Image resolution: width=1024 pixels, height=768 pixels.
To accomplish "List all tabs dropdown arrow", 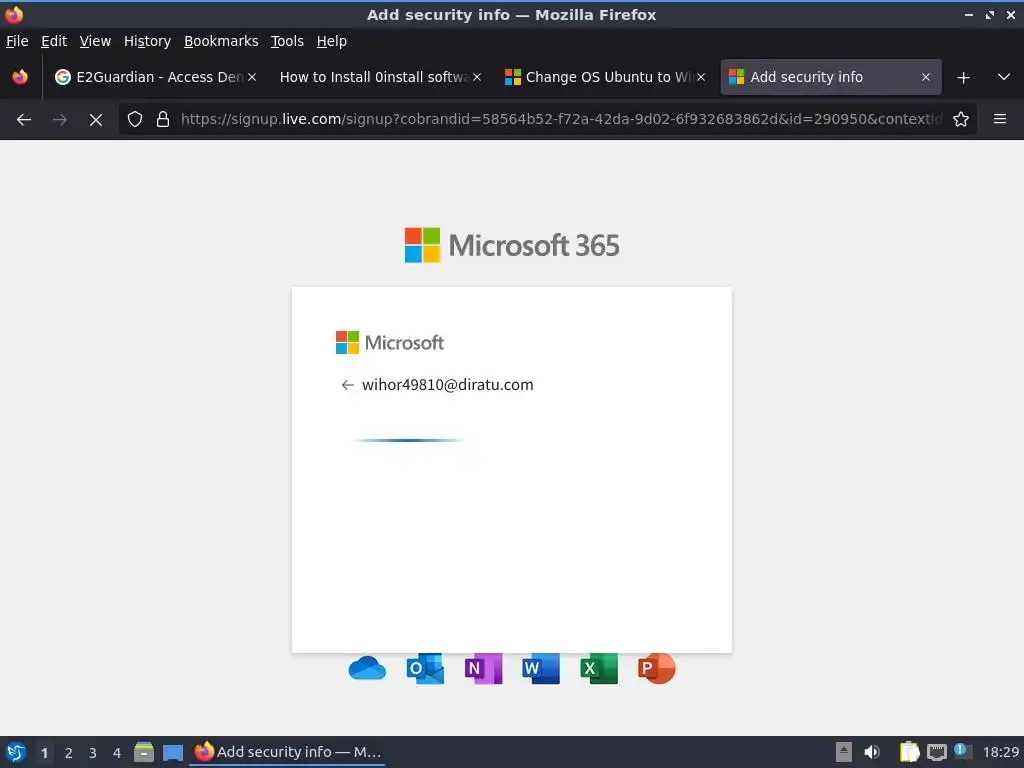I will [1004, 77].
